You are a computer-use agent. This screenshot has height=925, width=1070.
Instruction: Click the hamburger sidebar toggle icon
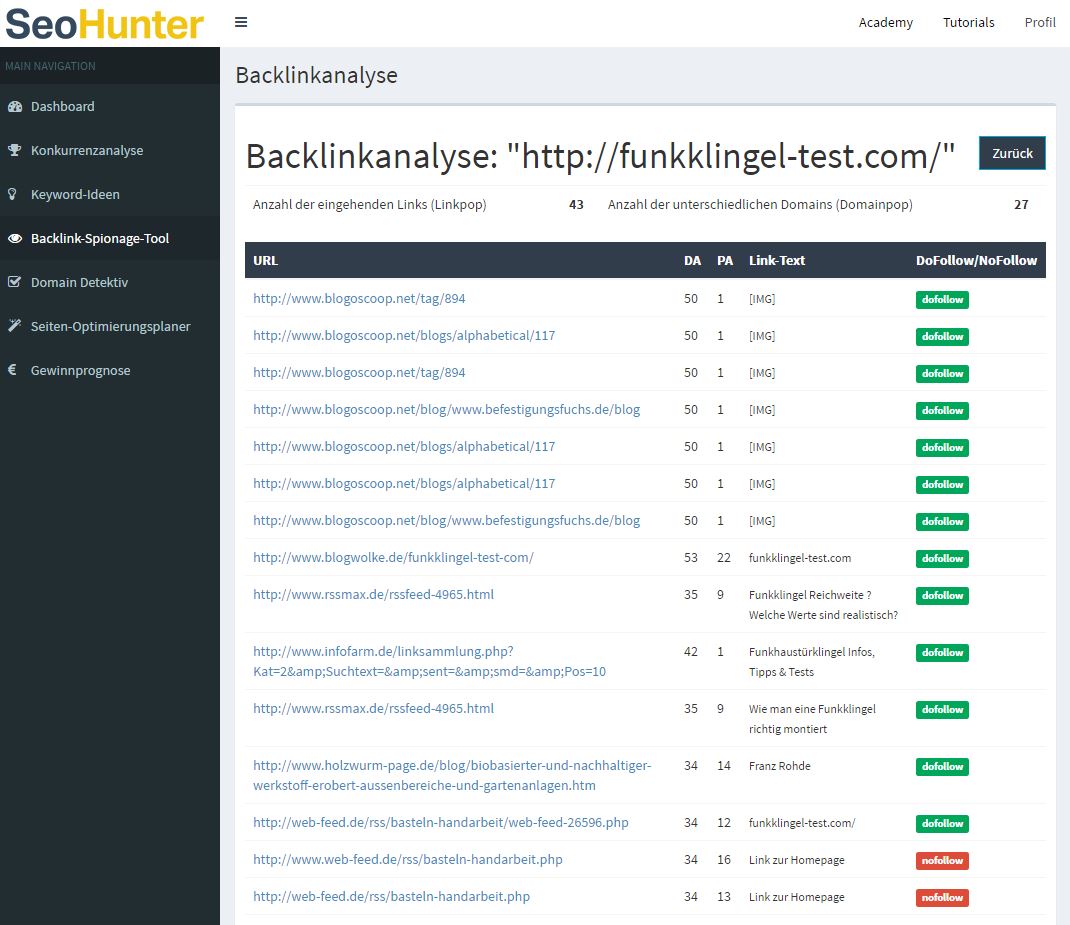(x=241, y=22)
